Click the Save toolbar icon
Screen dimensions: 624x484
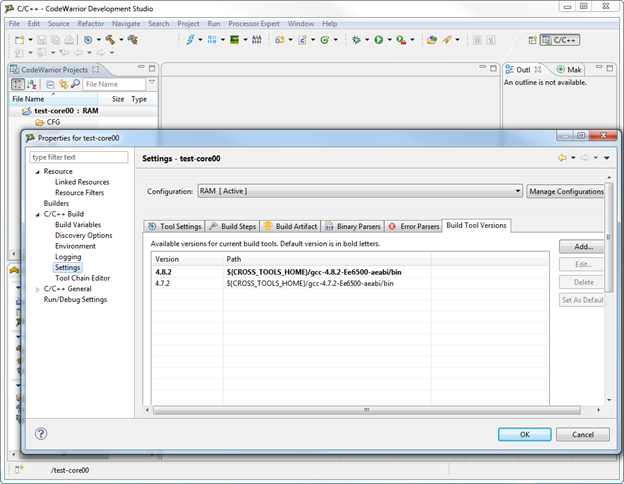(42, 40)
